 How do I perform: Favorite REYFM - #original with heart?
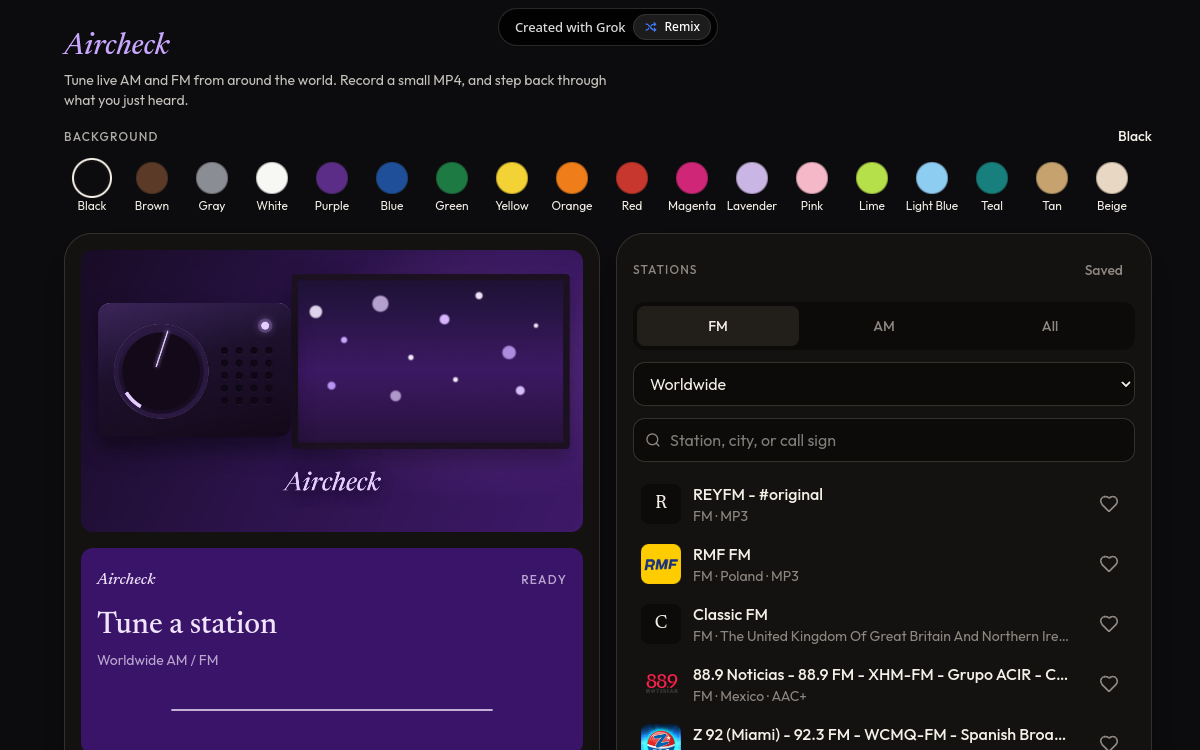point(1109,504)
